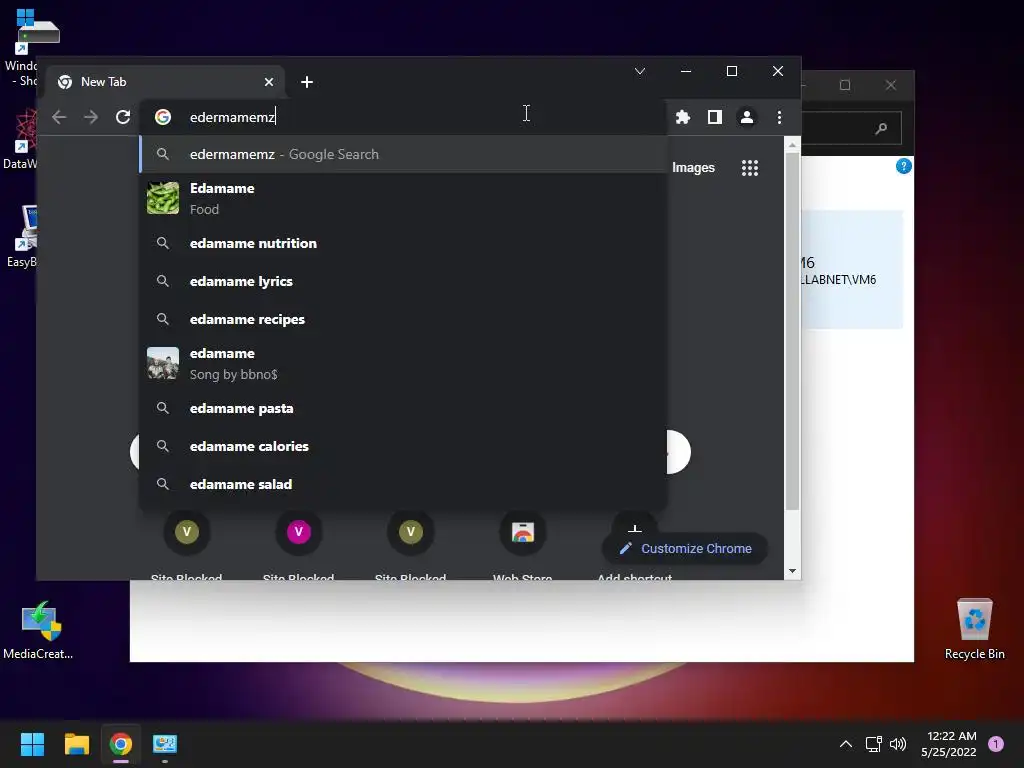The image size is (1024, 768).
Task: Open the Chrome side panel icon
Action: click(x=714, y=117)
